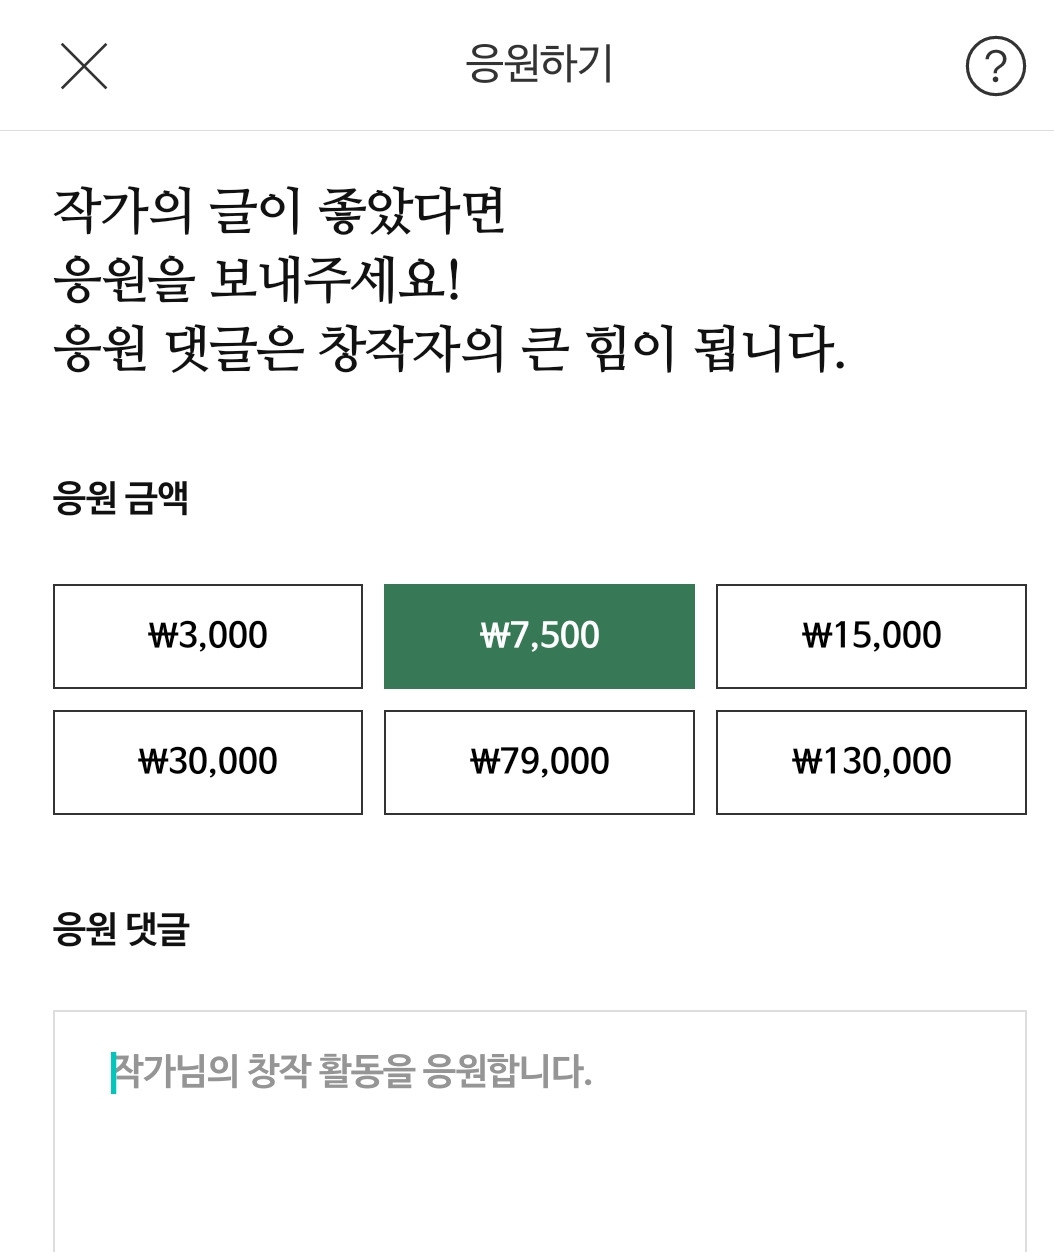Image resolution: width=1054 pixels, height=1252 pixels.
Task: Close the 응원하기 screen with the X icon
Action: (x=84, y=66)
